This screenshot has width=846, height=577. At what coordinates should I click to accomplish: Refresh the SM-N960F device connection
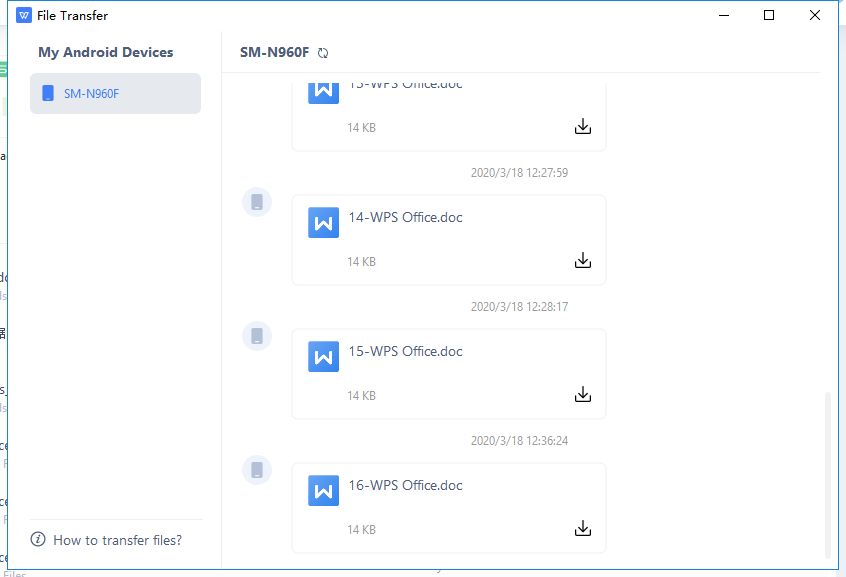pyautogui.click(x=323, y=53)
